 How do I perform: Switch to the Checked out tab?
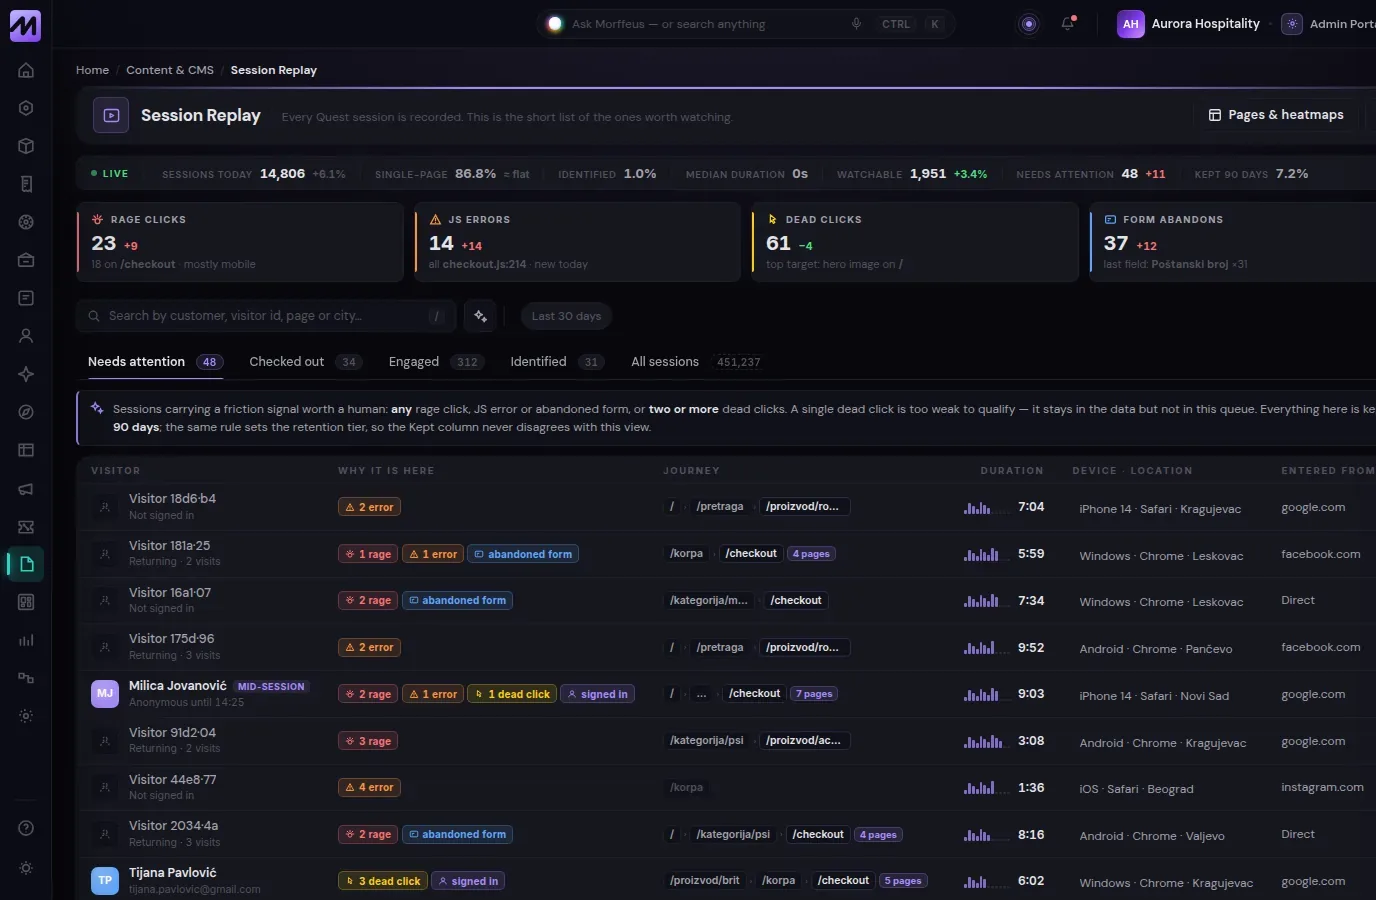point(305,362)
